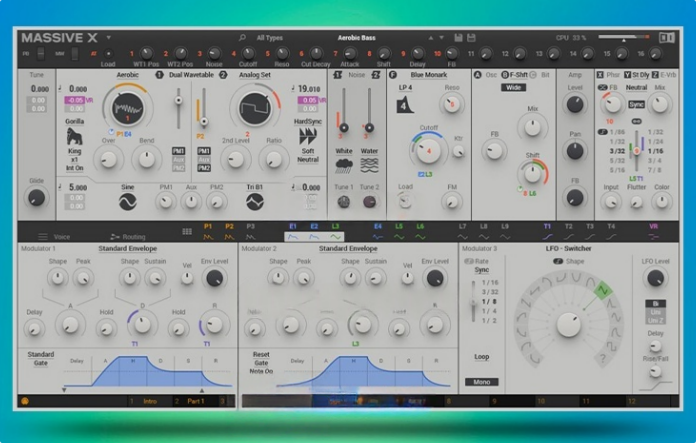This screenshot has height=443, width=696.
Task: Select the highlighted green LFO switcher shape
Action: tap(603, 291)
